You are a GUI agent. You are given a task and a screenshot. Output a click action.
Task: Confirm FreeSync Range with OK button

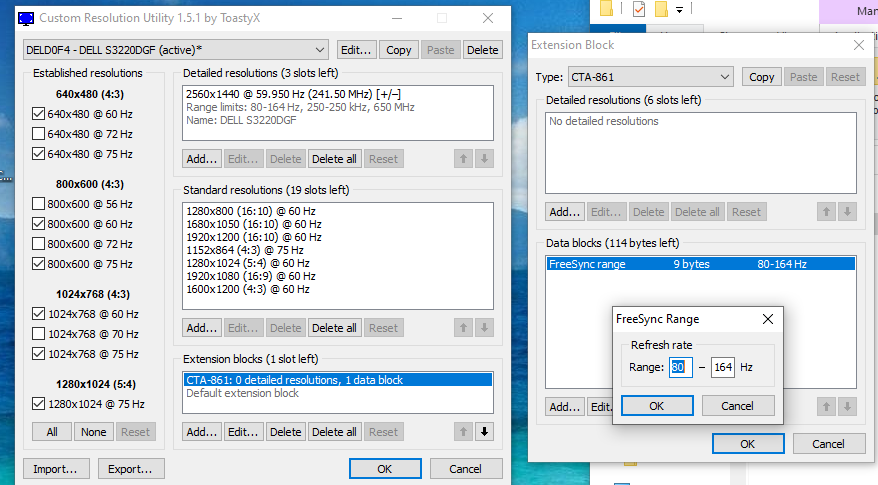tap(657, 405)
